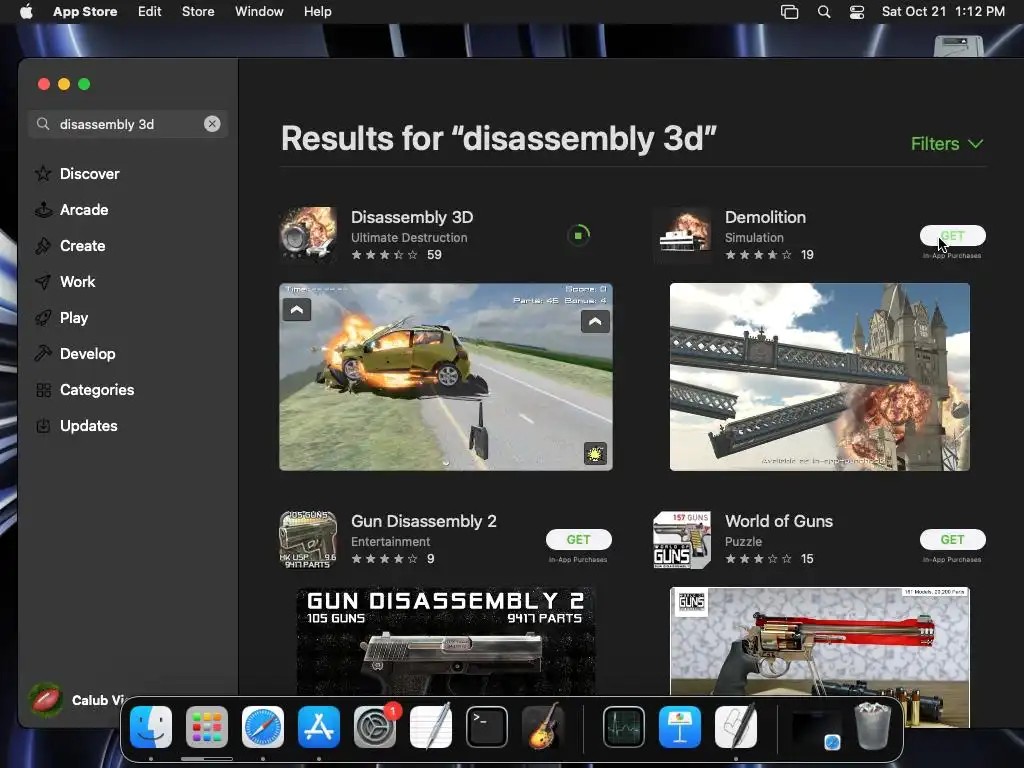Open Disassembly 3D title link
This screenshot has height=768, width=1024.
pyautogui.click(x=412, y=217)
